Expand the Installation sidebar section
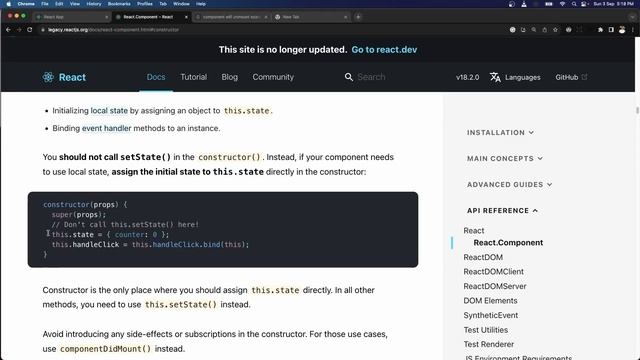640x360 pixels. click(x=500, y=133)
